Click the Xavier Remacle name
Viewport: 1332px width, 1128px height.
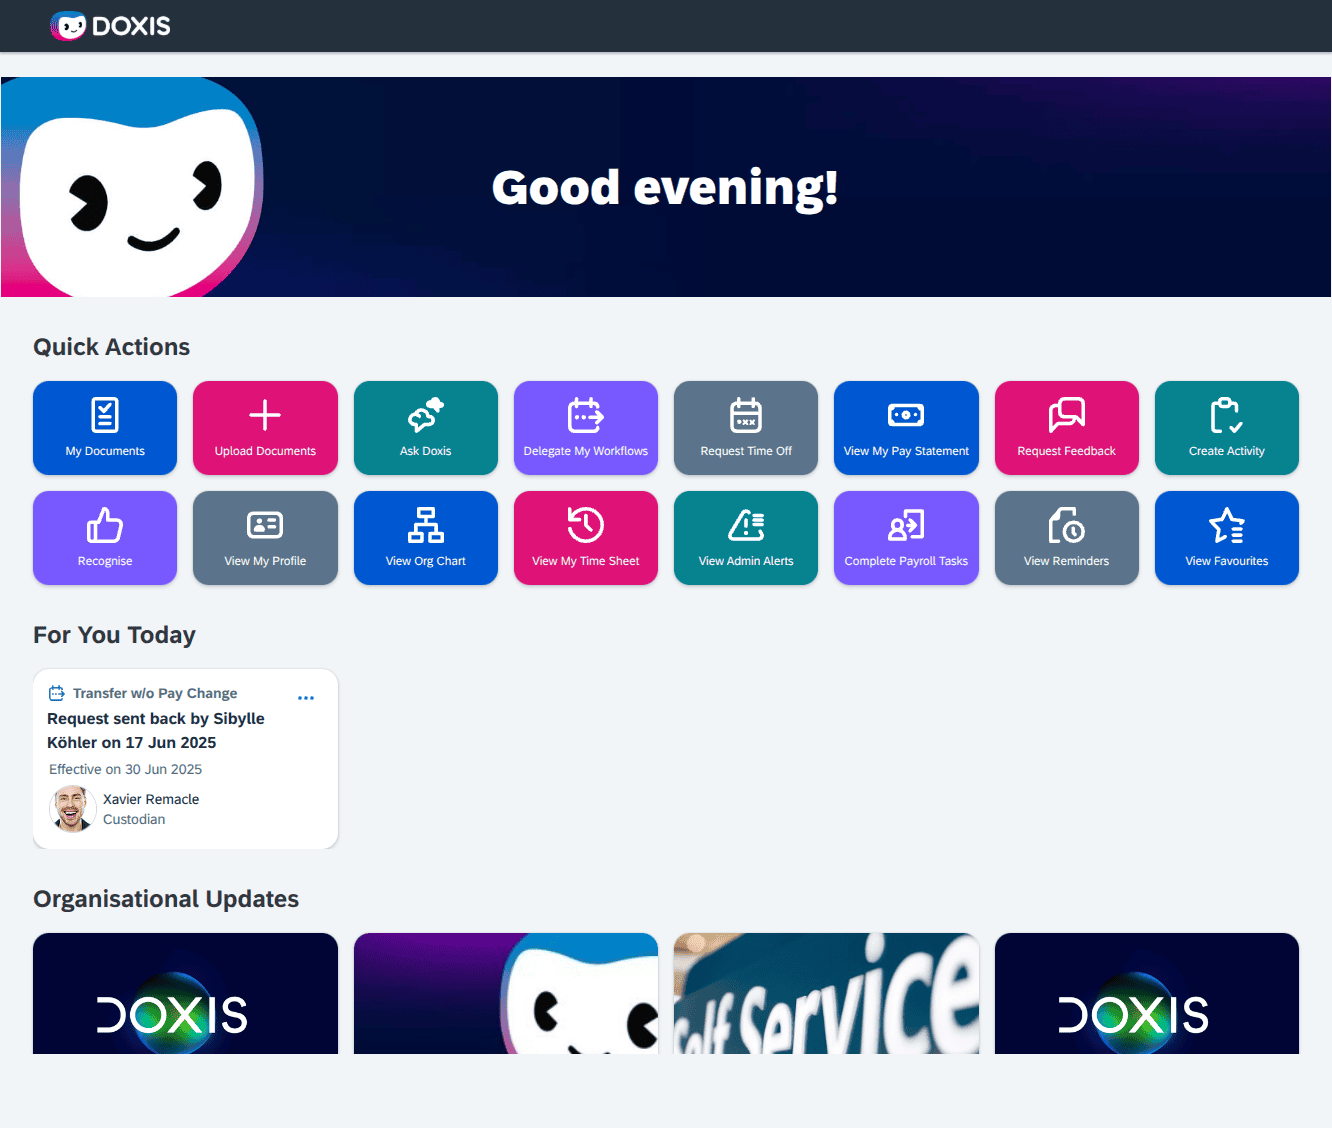click(151, 799)
